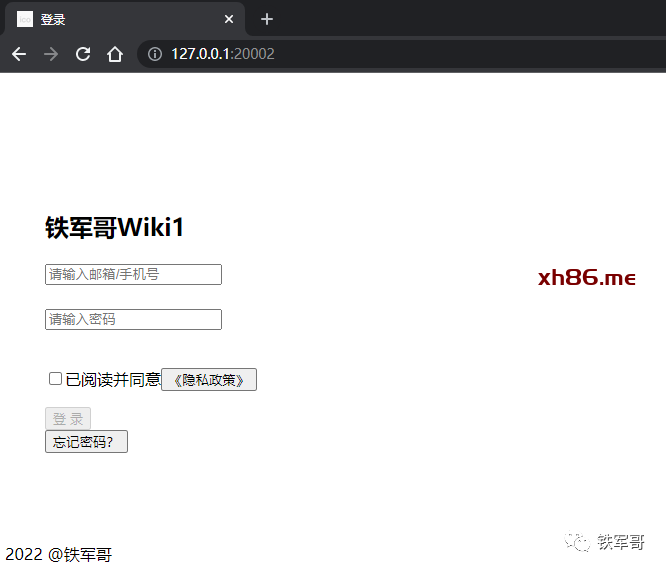This screenshot has width=666, height=571.
Task: Go to the browser home page
Action: pyautogui.click(x=115, y=54)
